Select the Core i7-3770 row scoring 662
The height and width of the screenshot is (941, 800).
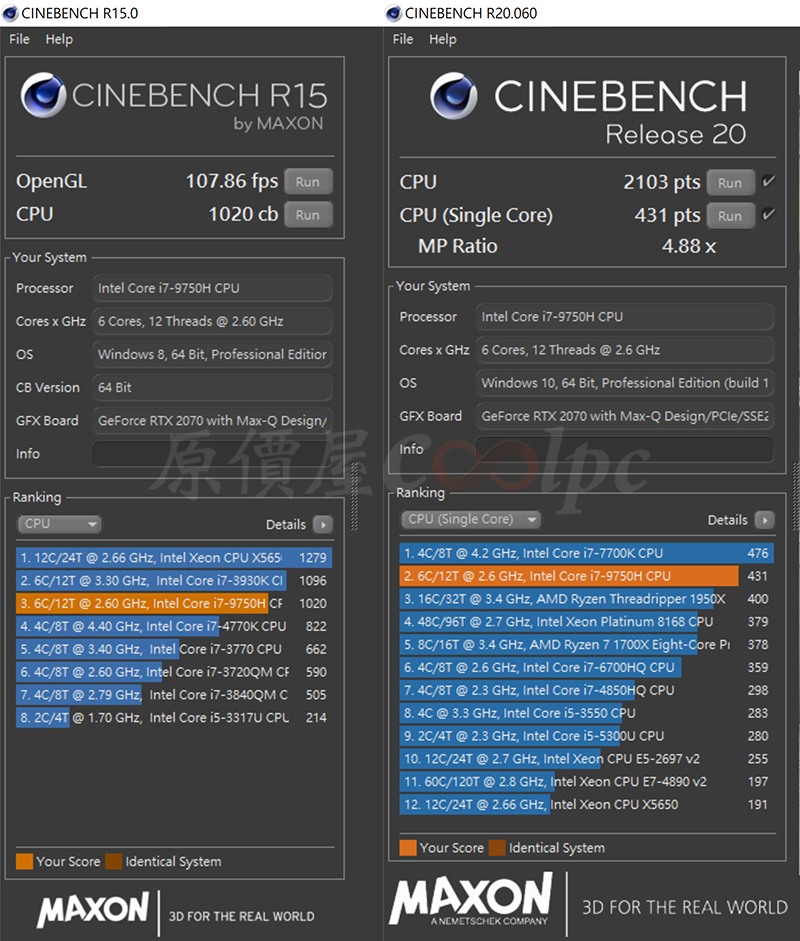174,649
